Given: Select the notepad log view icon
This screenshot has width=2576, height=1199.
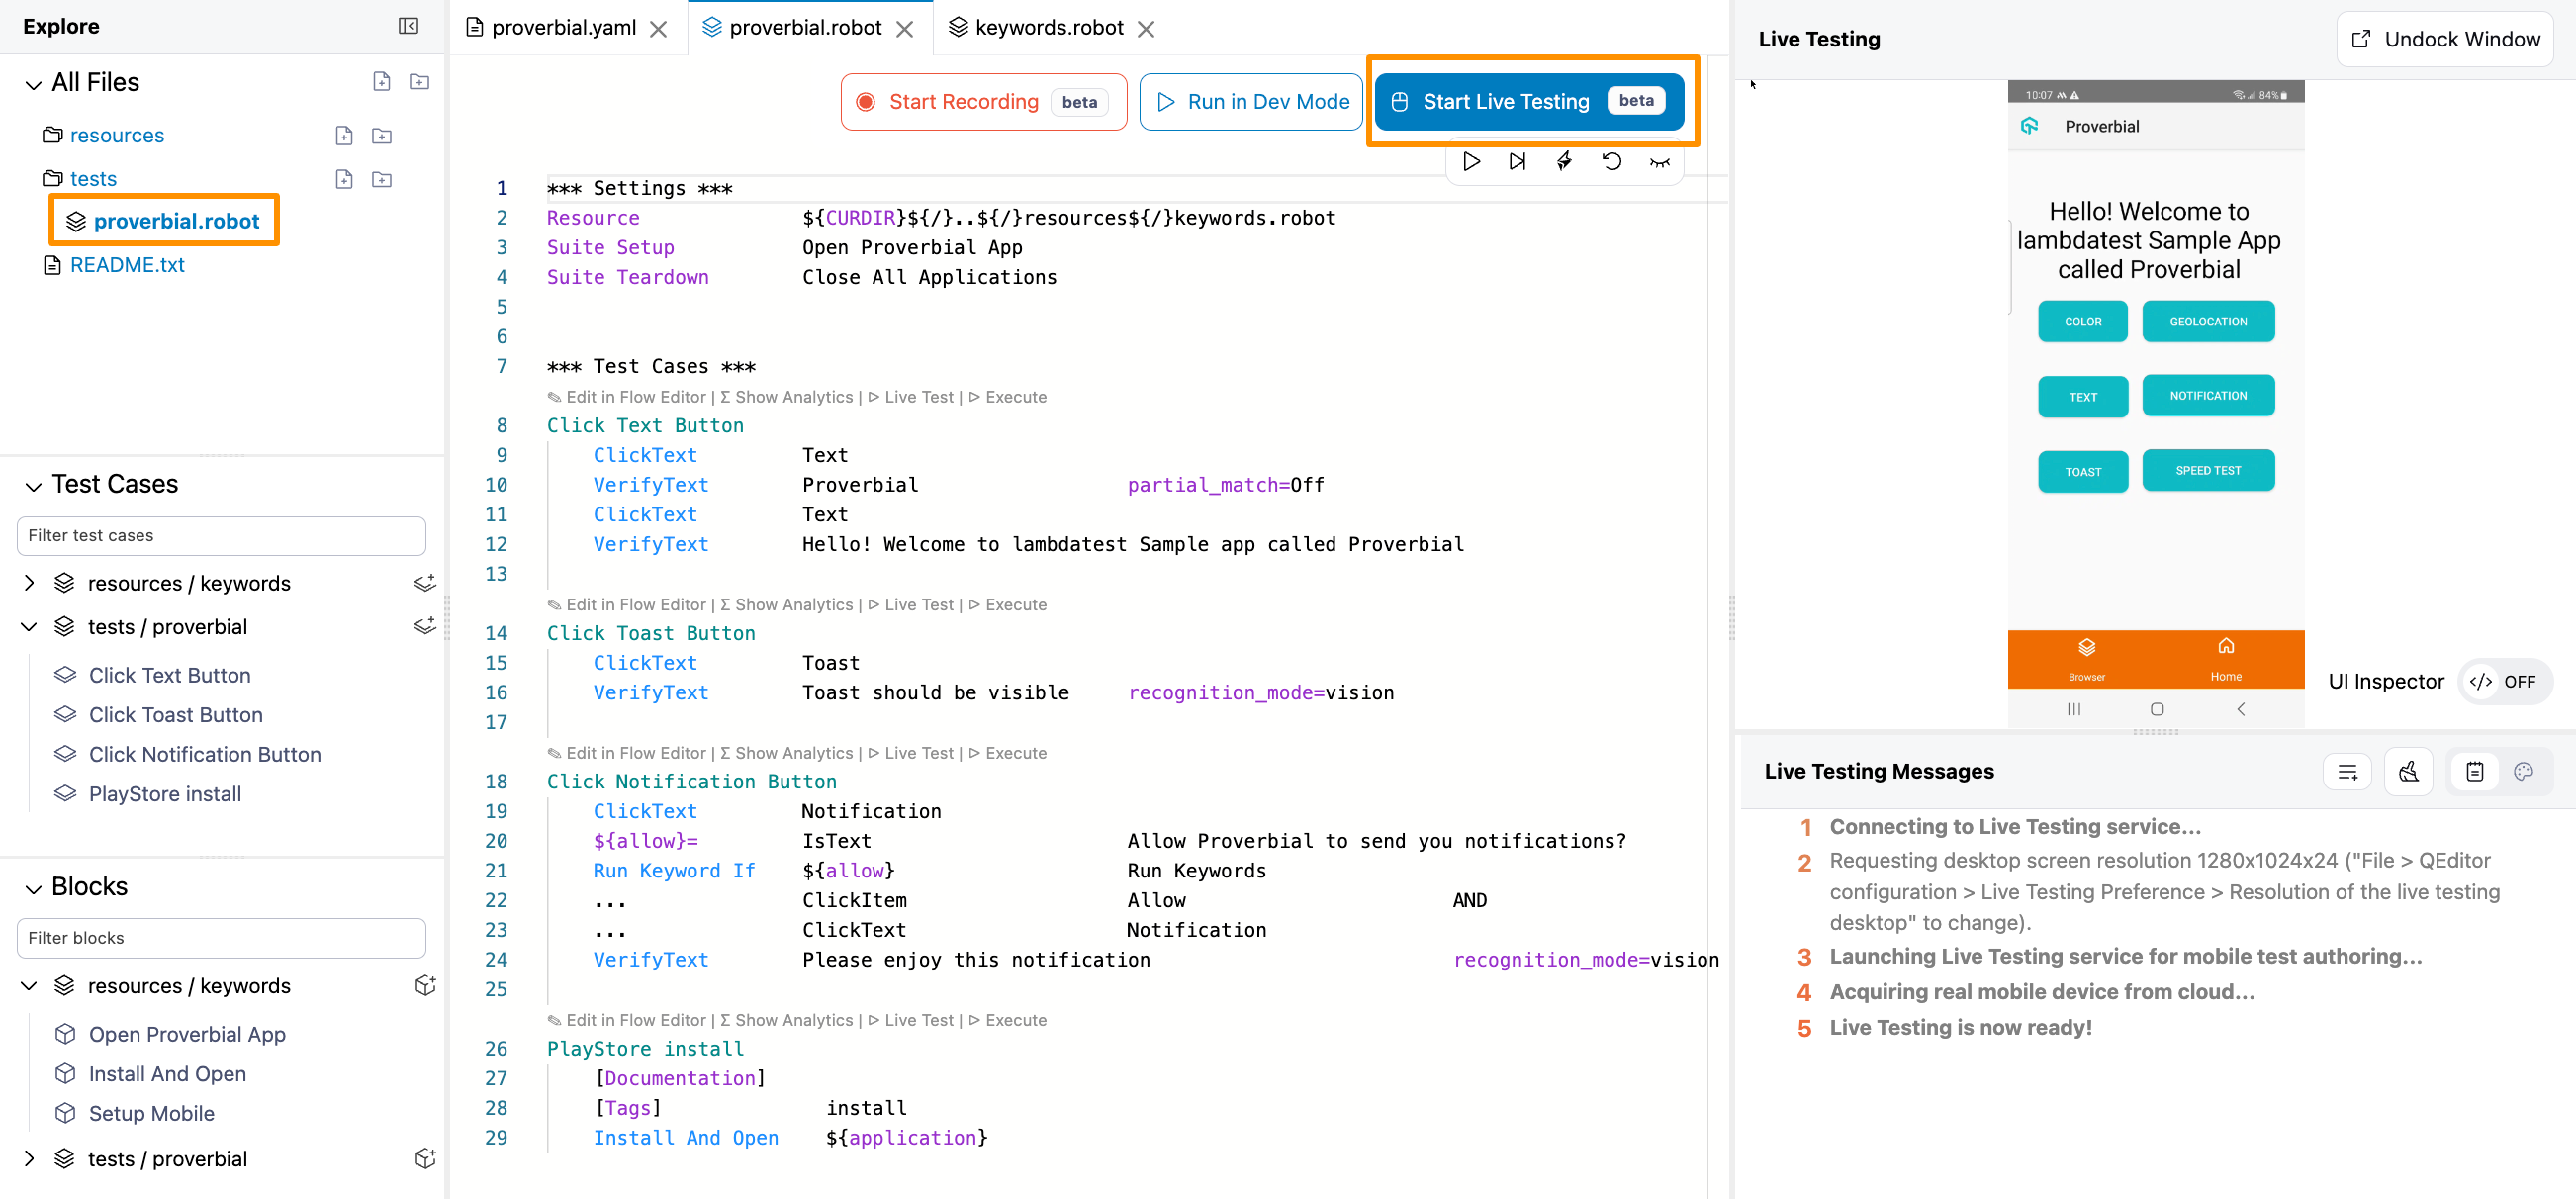Looking at the screenshot, I should point(2474,771).
